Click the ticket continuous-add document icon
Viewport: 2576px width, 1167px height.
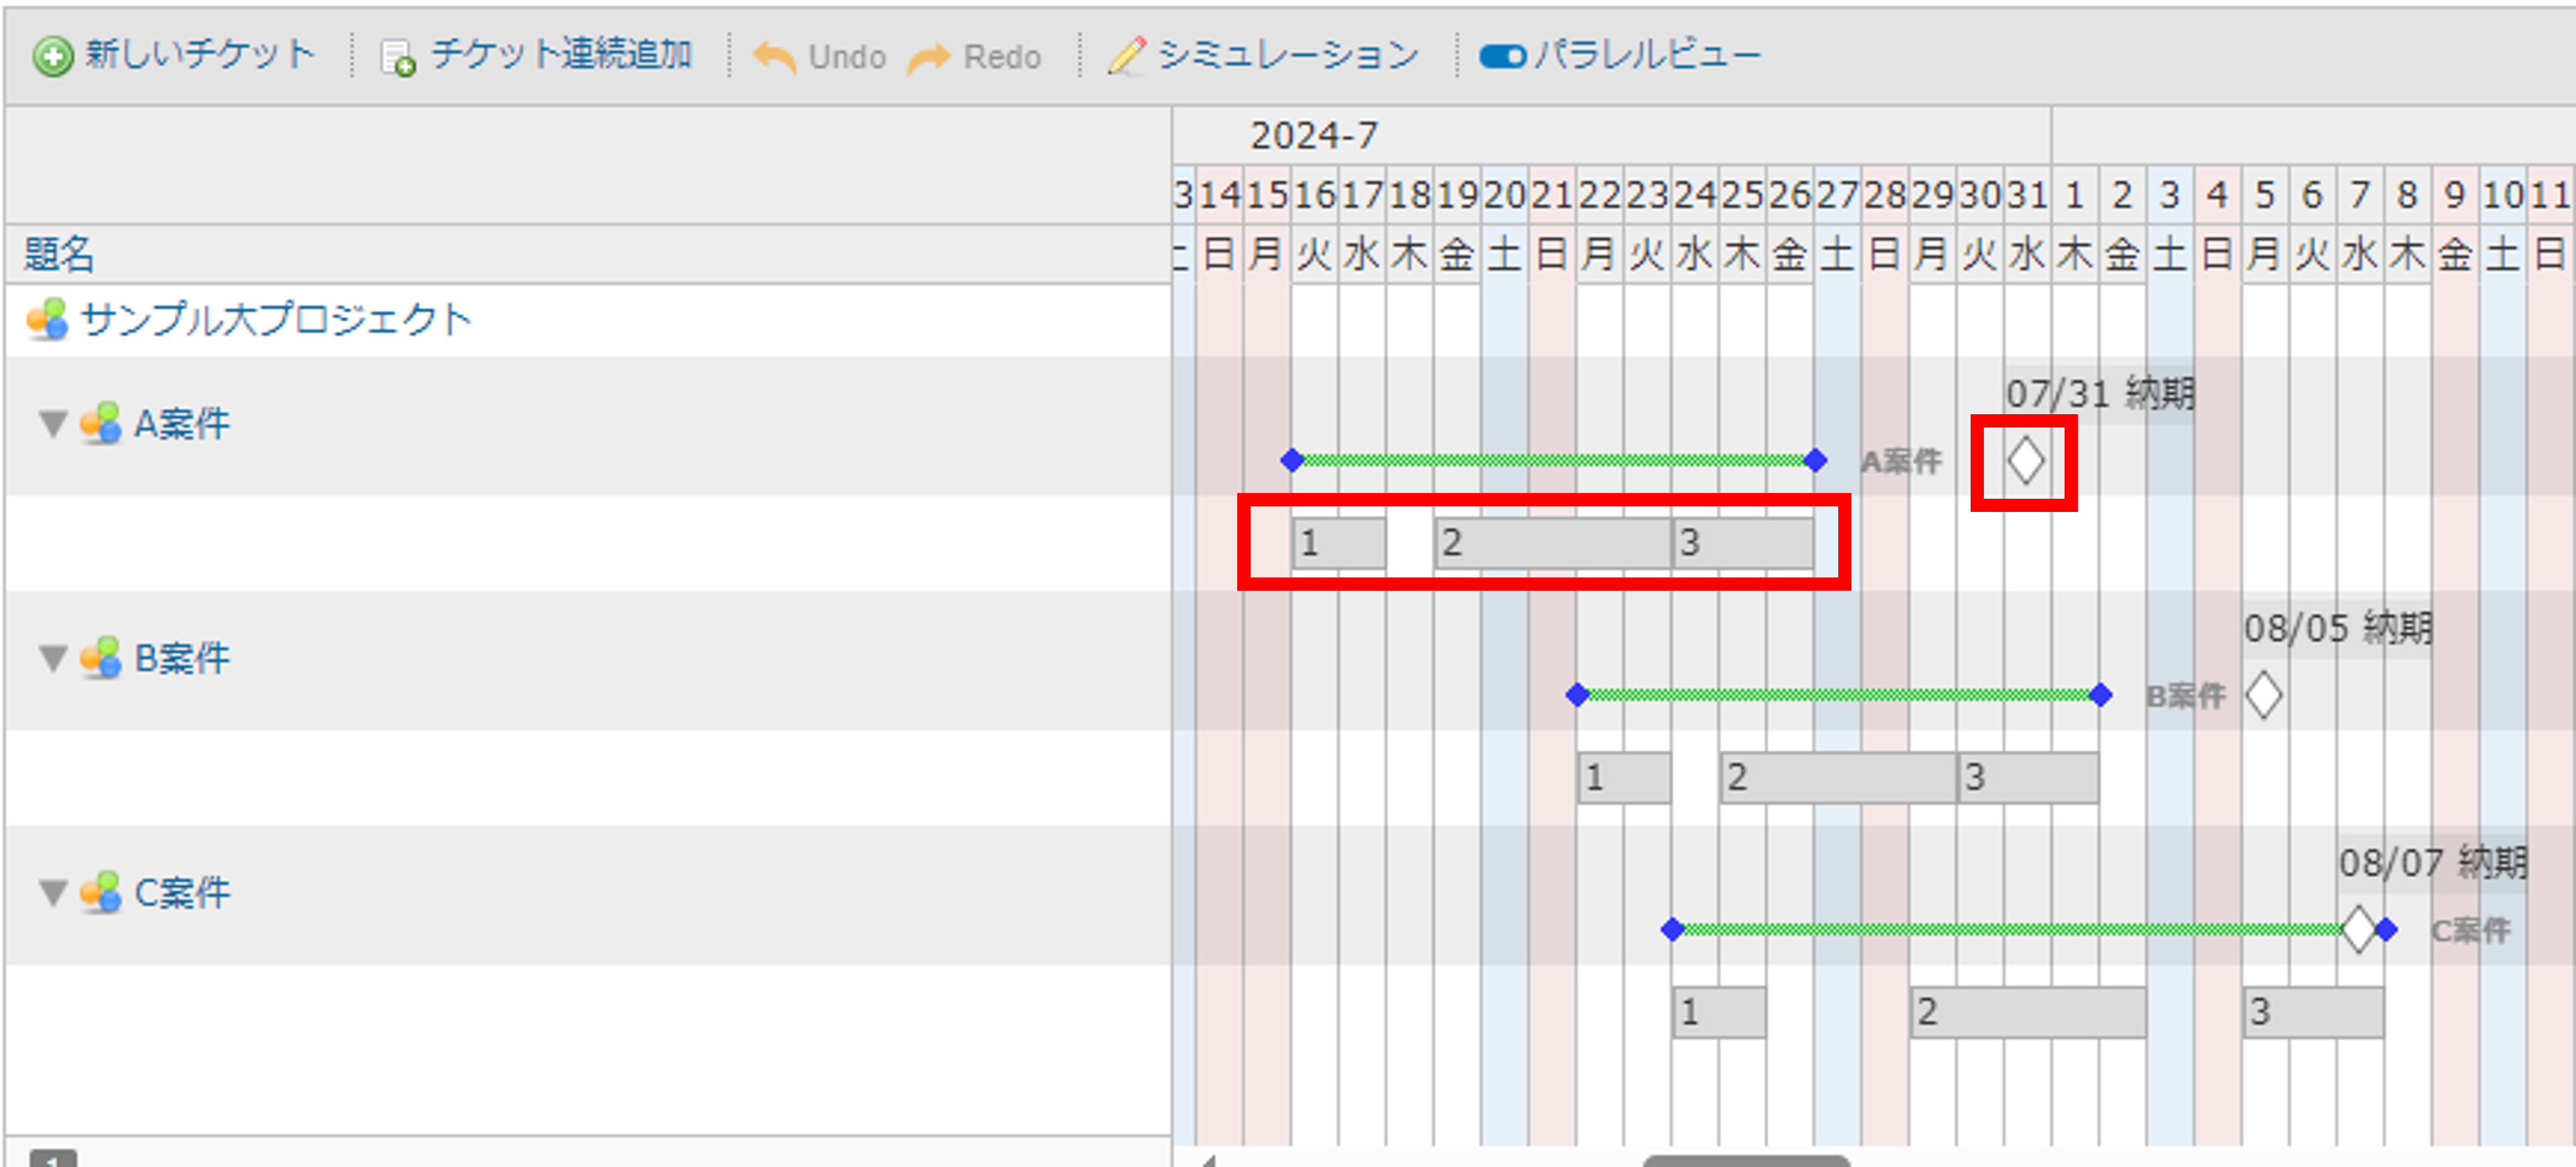coord(397,57)
